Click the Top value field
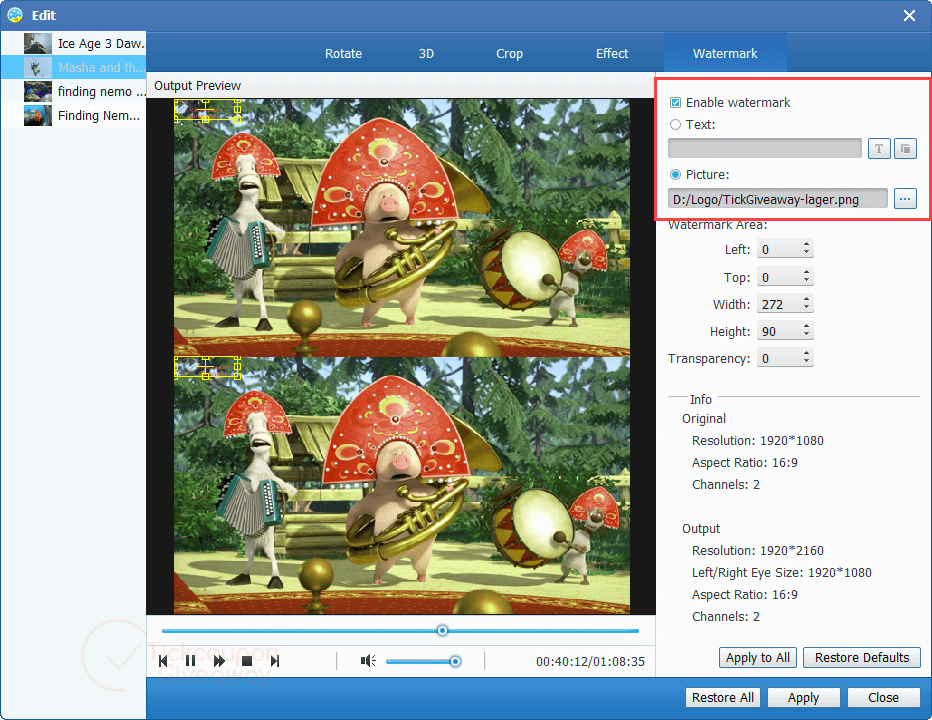The image size is (932, 720). pyautogui.click(x=779, y=277)
